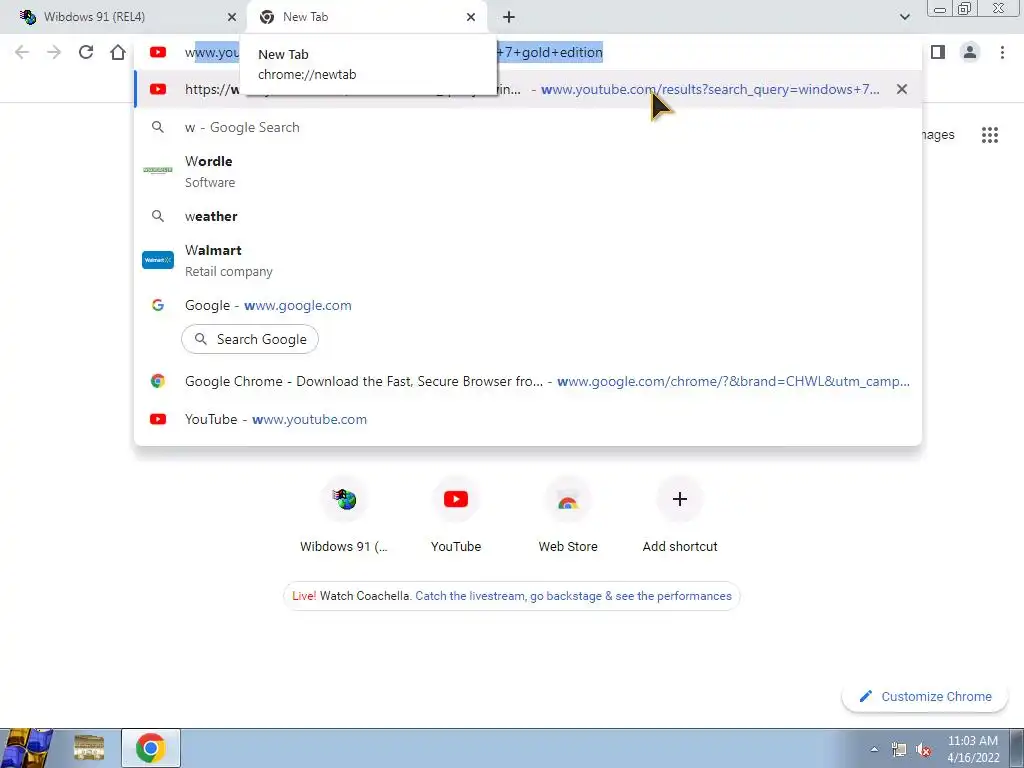Select the YouTube results URL suggestion

528,89
